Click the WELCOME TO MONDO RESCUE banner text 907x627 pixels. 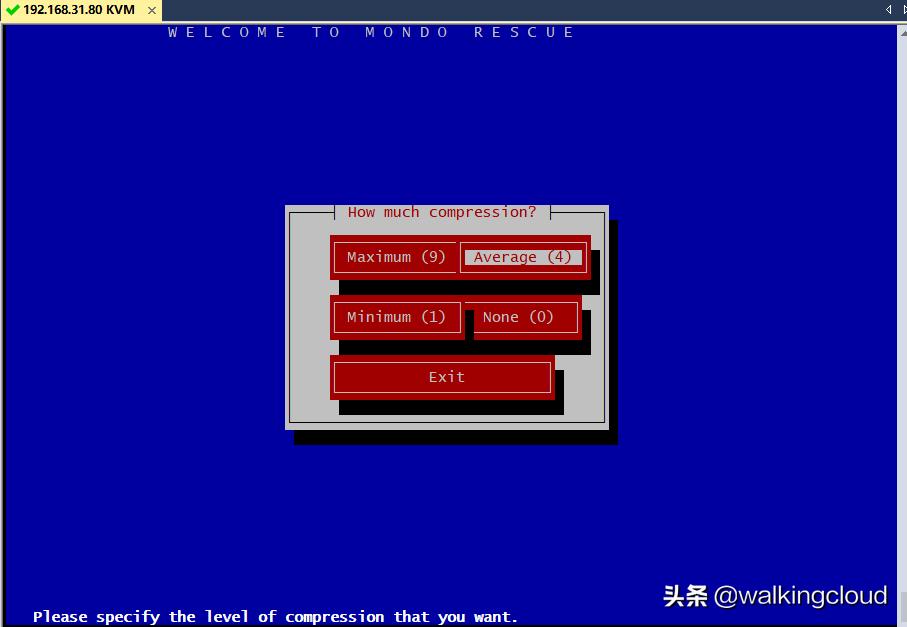pos(369,32)
